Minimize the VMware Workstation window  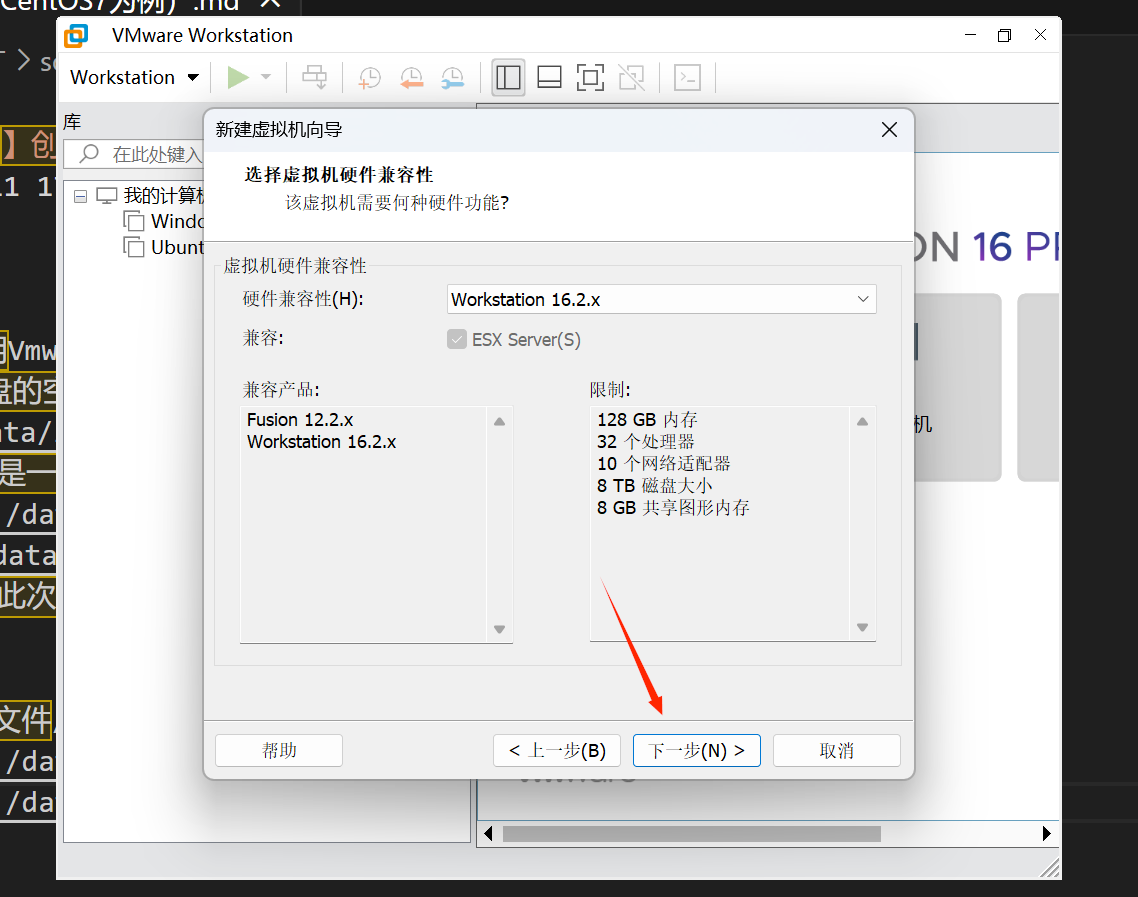pos(970,35)
